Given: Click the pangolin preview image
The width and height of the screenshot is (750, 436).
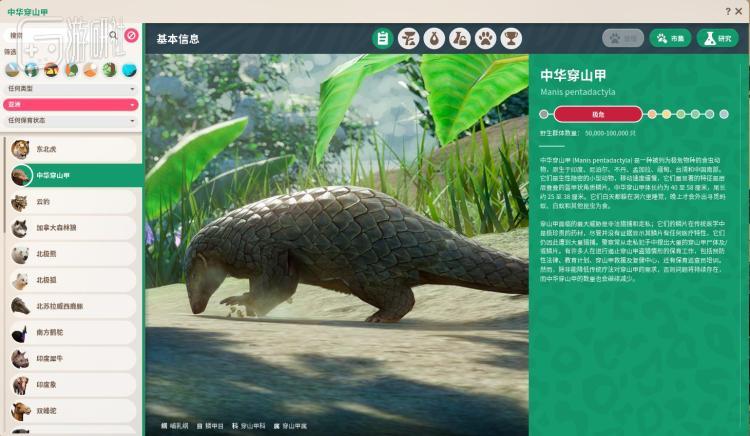Looking at the screenshot, I should pos(337,244).
